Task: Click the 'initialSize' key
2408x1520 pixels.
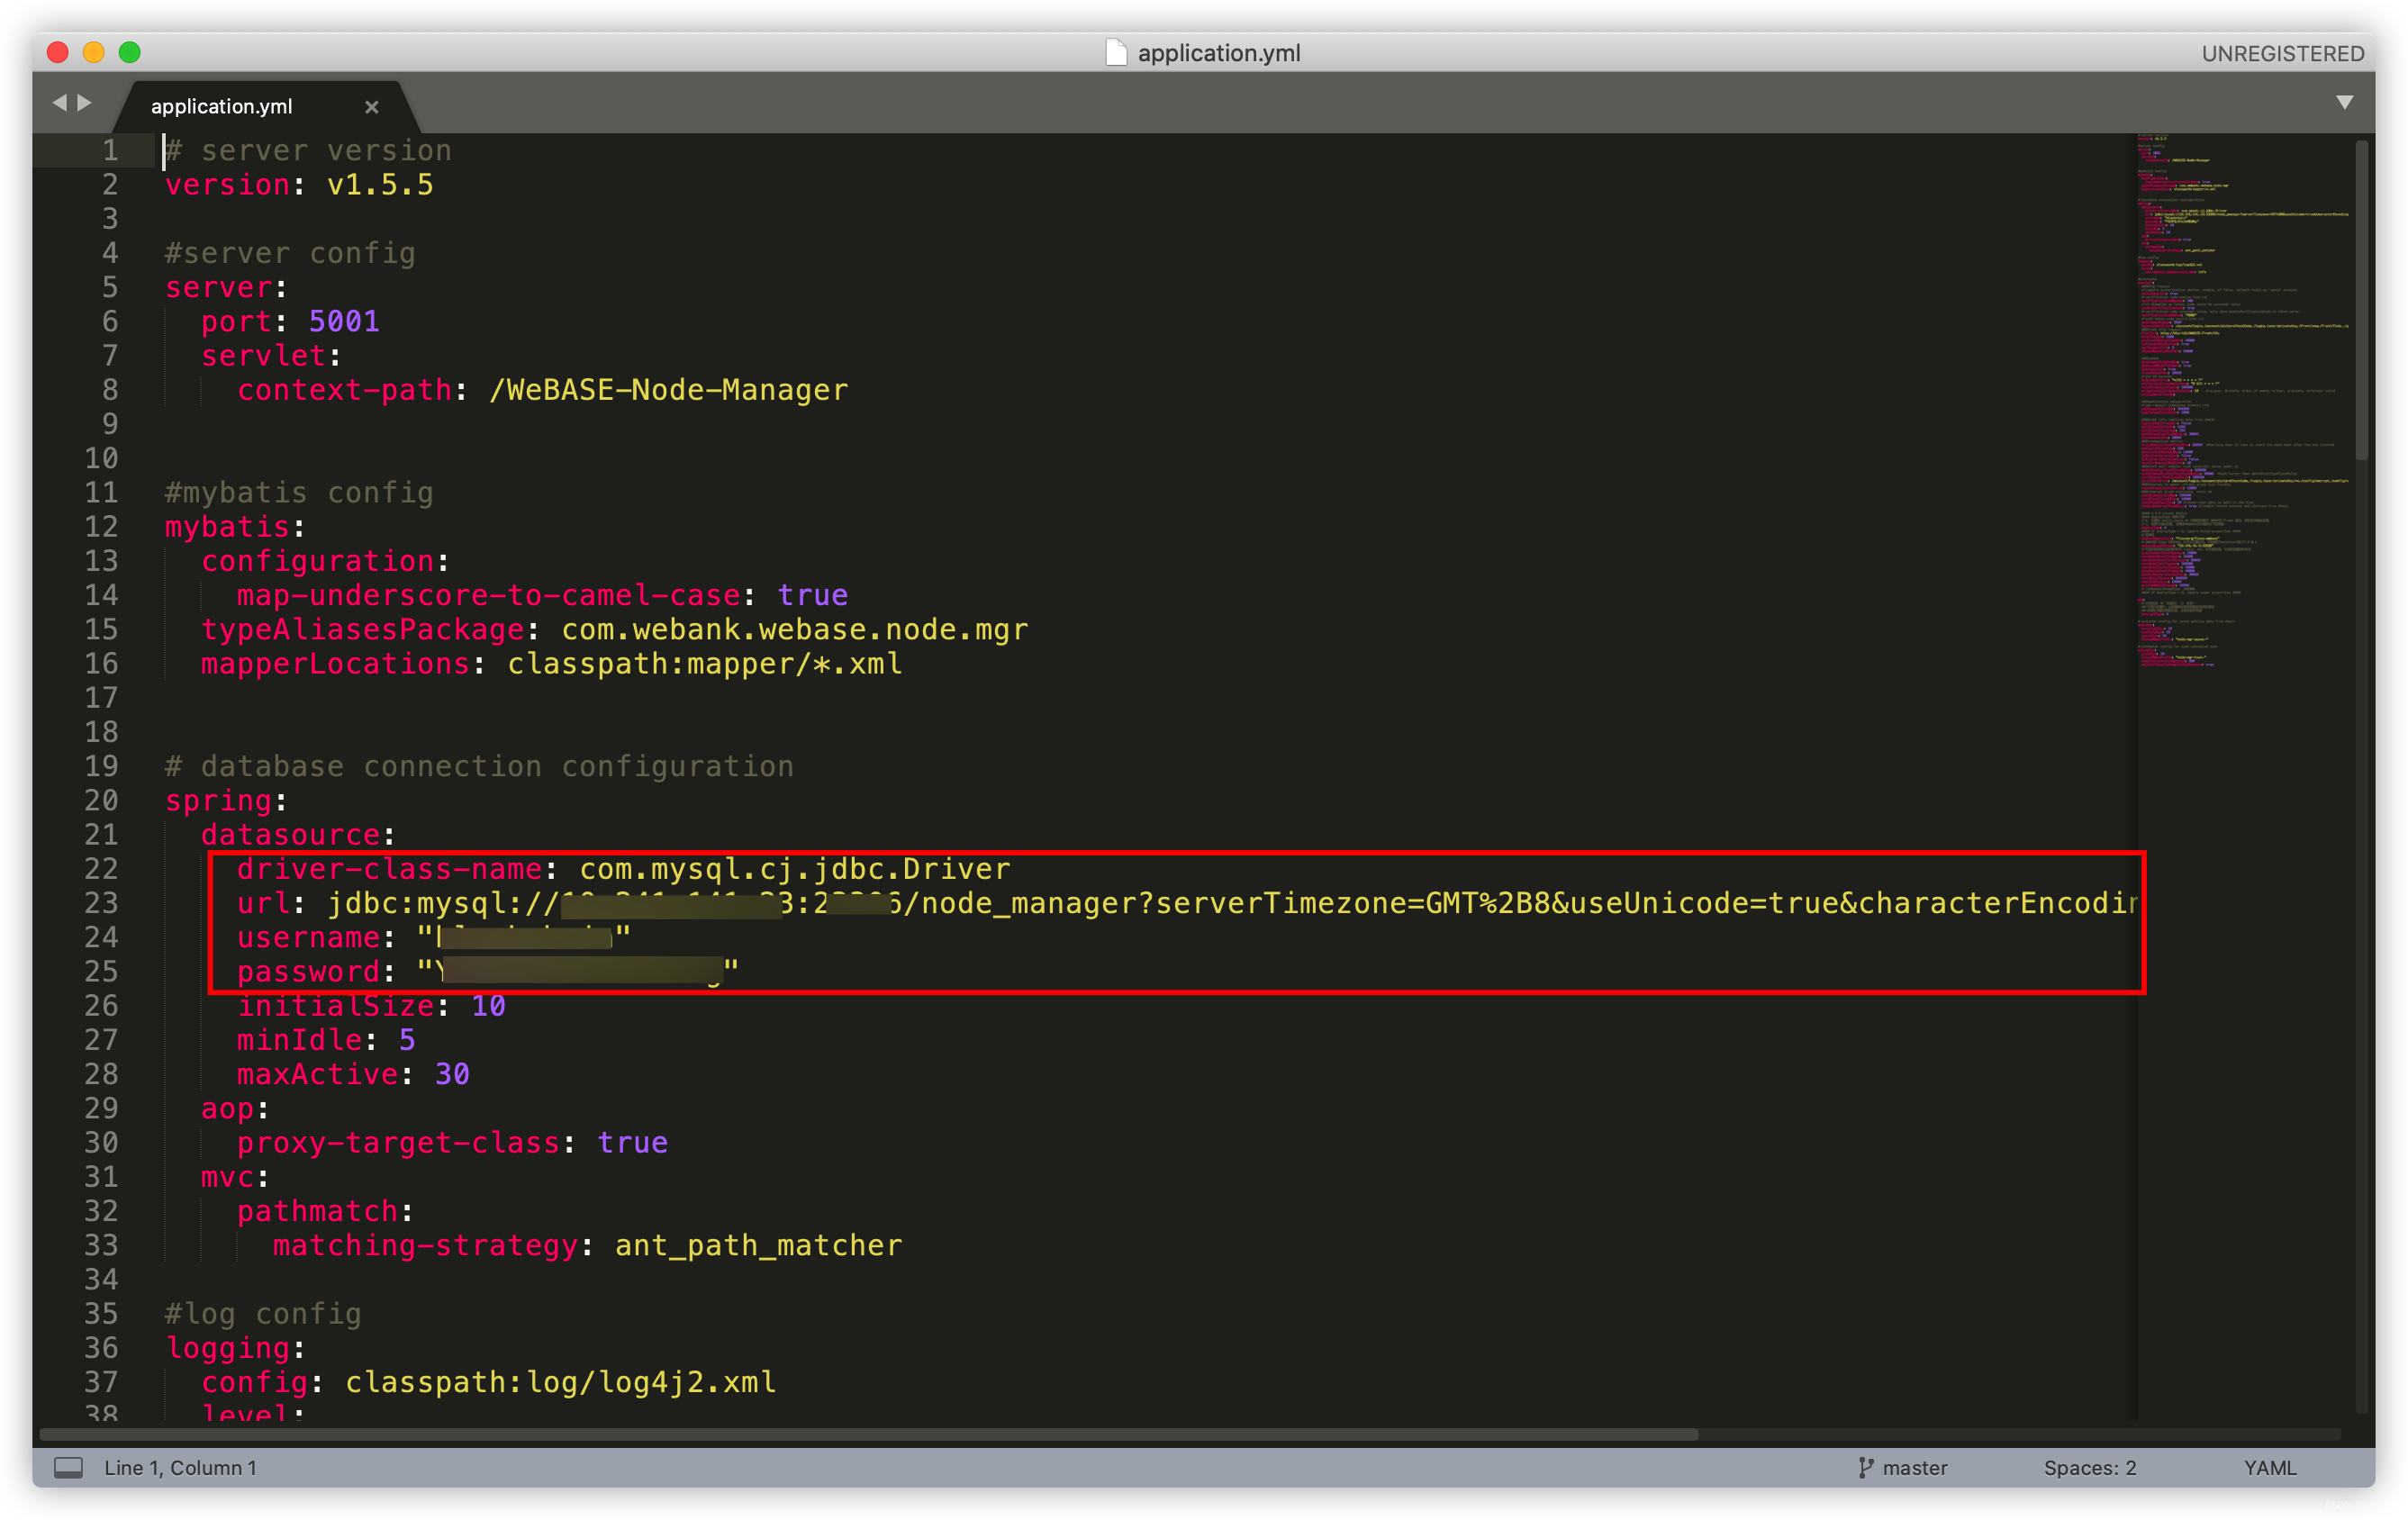Action: (x=335, y=1006)
